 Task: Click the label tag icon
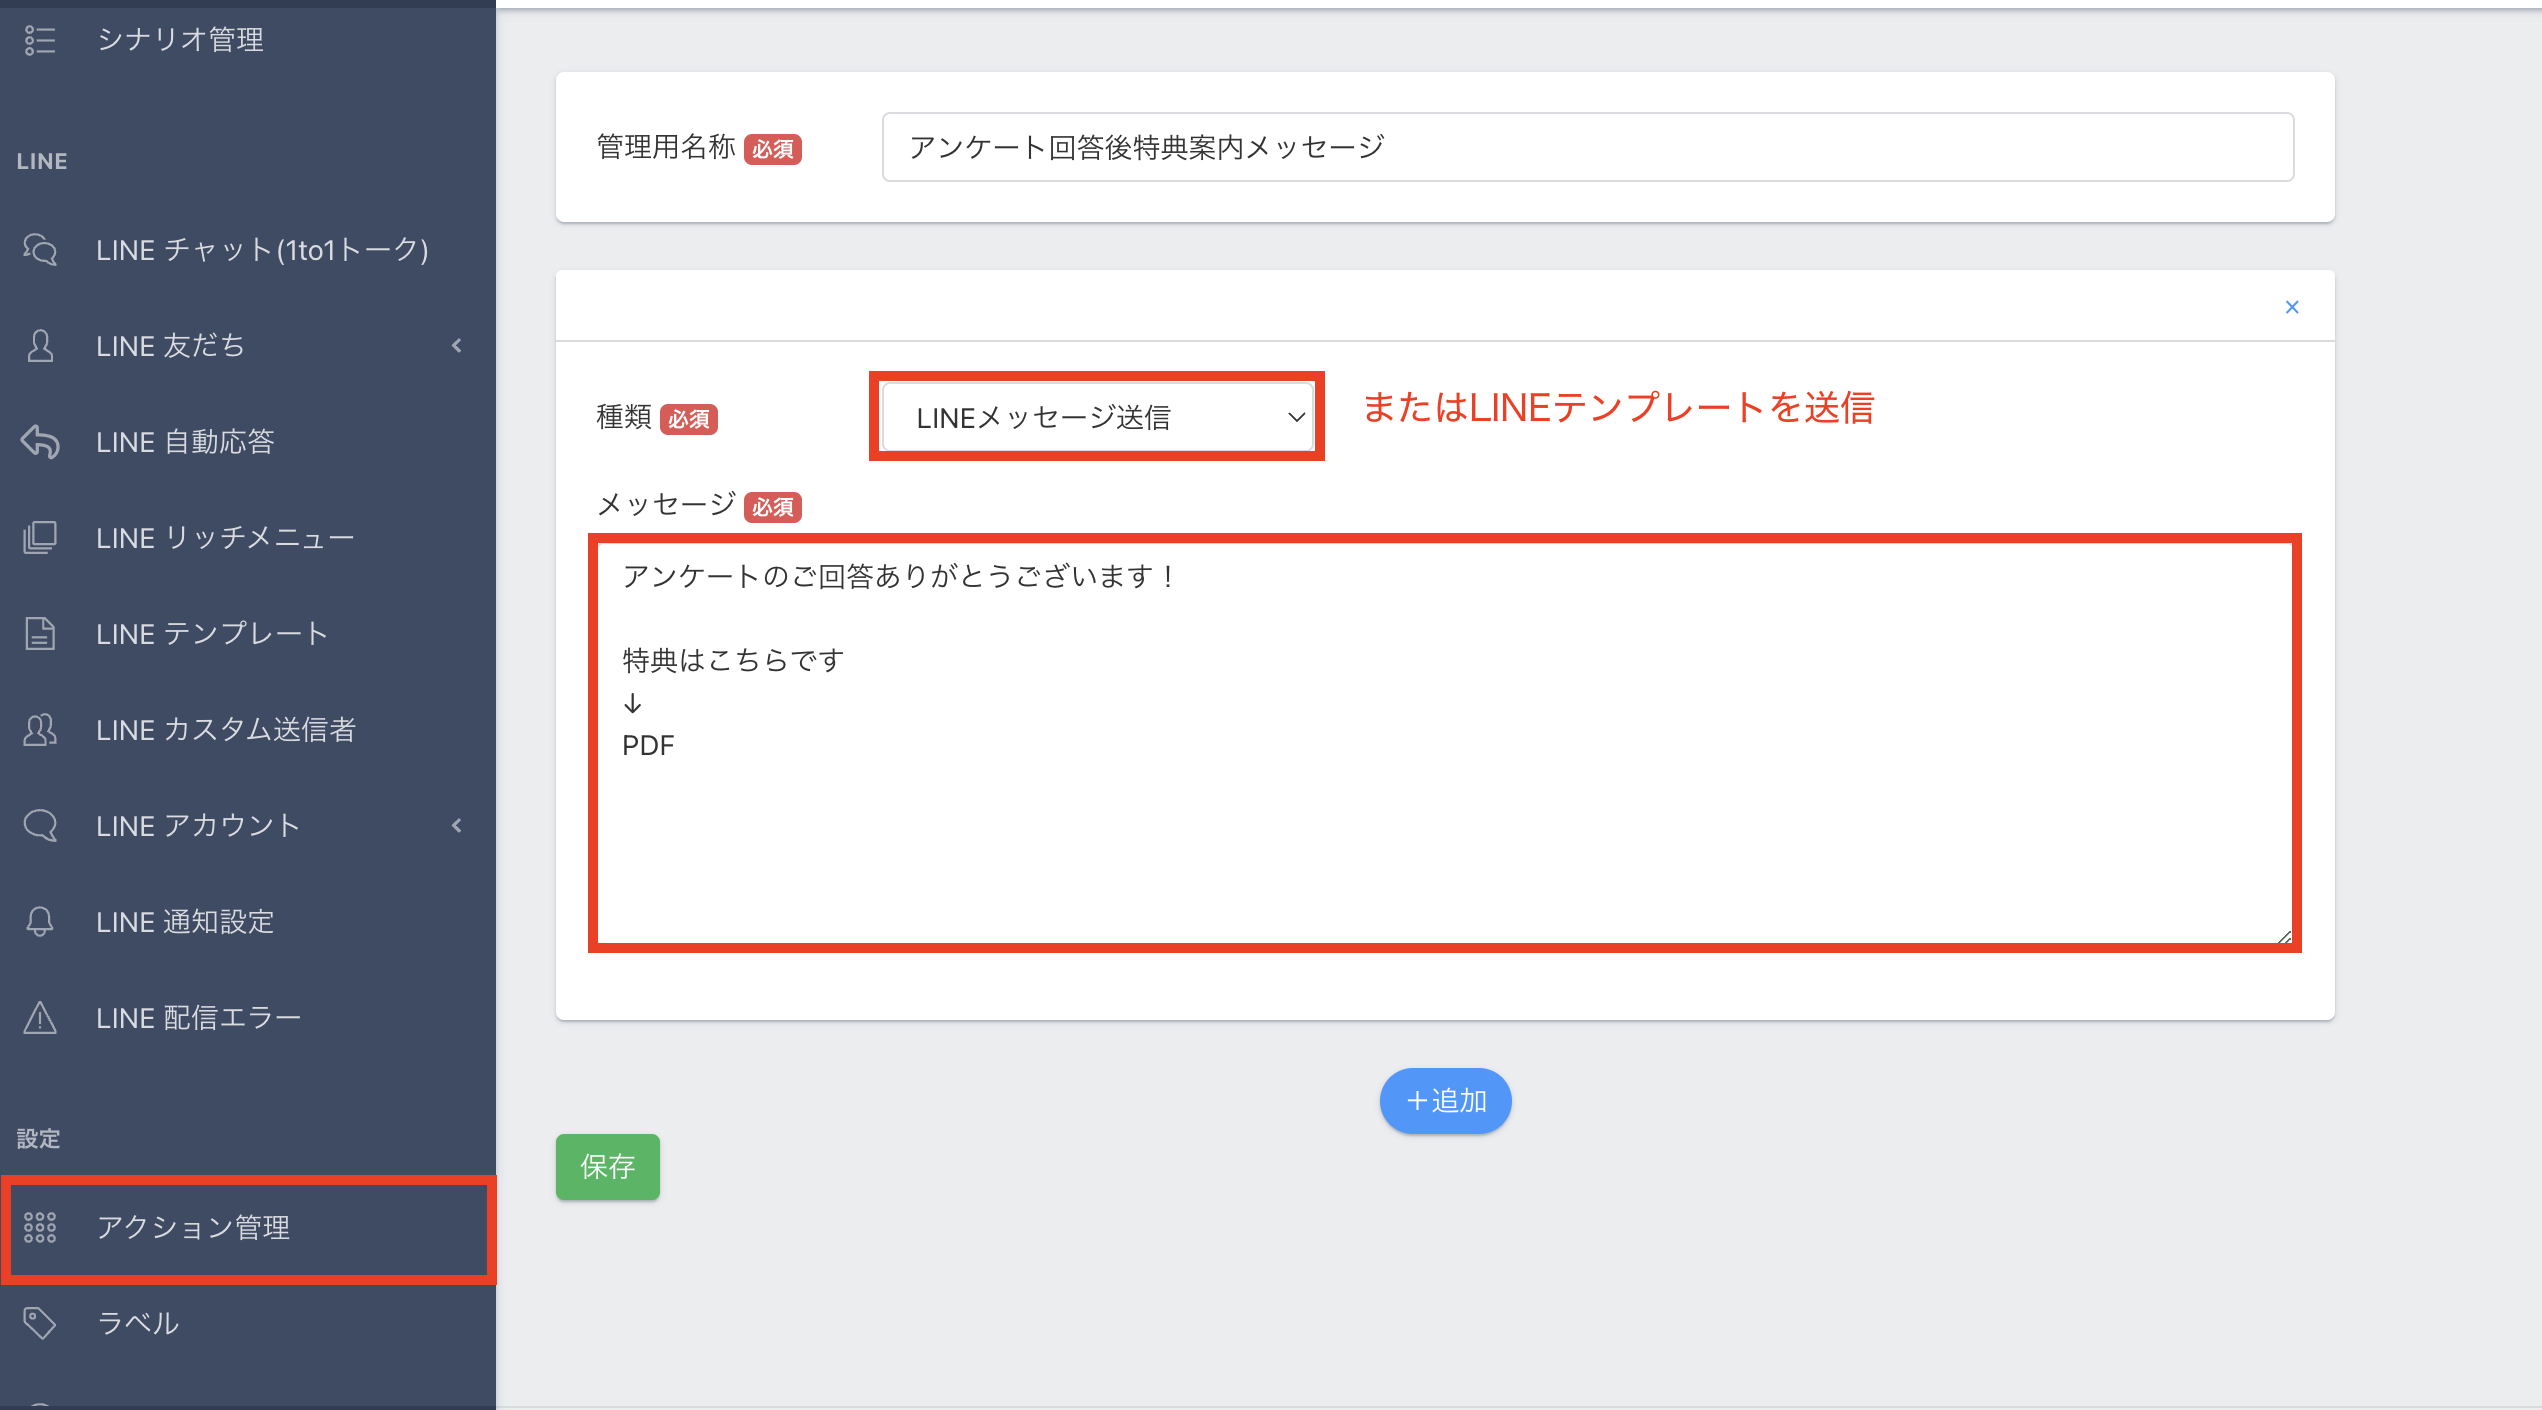(x=40, y=1323)
